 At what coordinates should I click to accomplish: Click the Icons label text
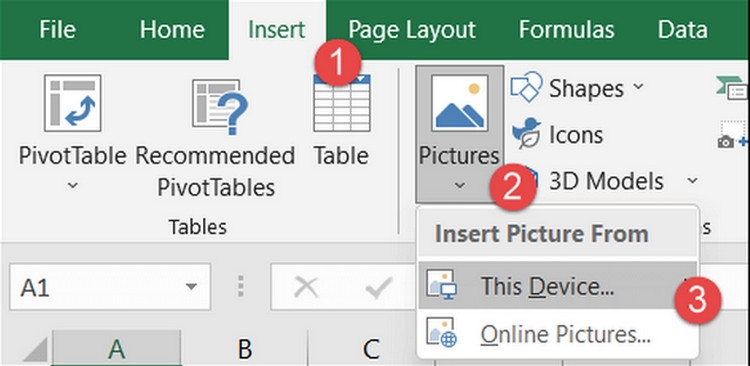point(576,135)
